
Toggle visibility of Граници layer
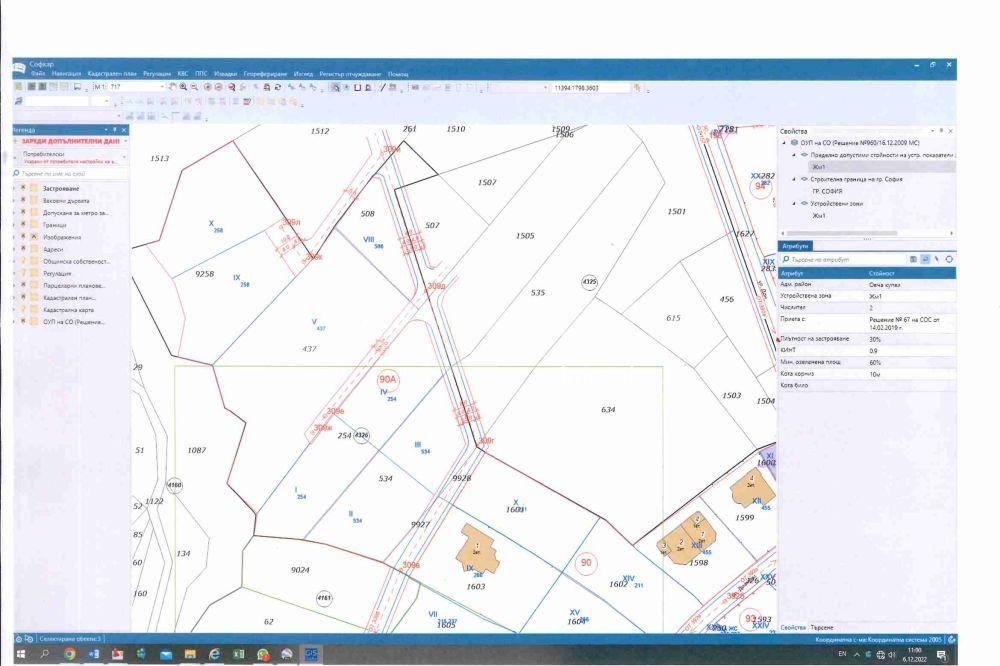click(x=23, y=225)
